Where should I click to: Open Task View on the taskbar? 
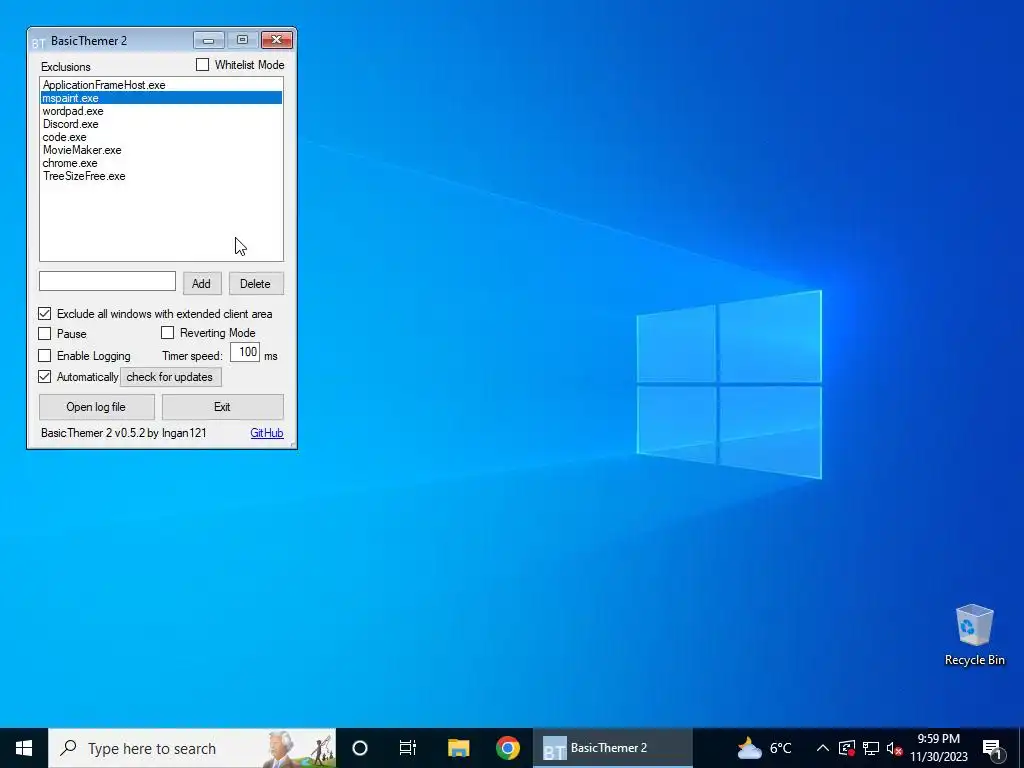click(x=408, y=748)
